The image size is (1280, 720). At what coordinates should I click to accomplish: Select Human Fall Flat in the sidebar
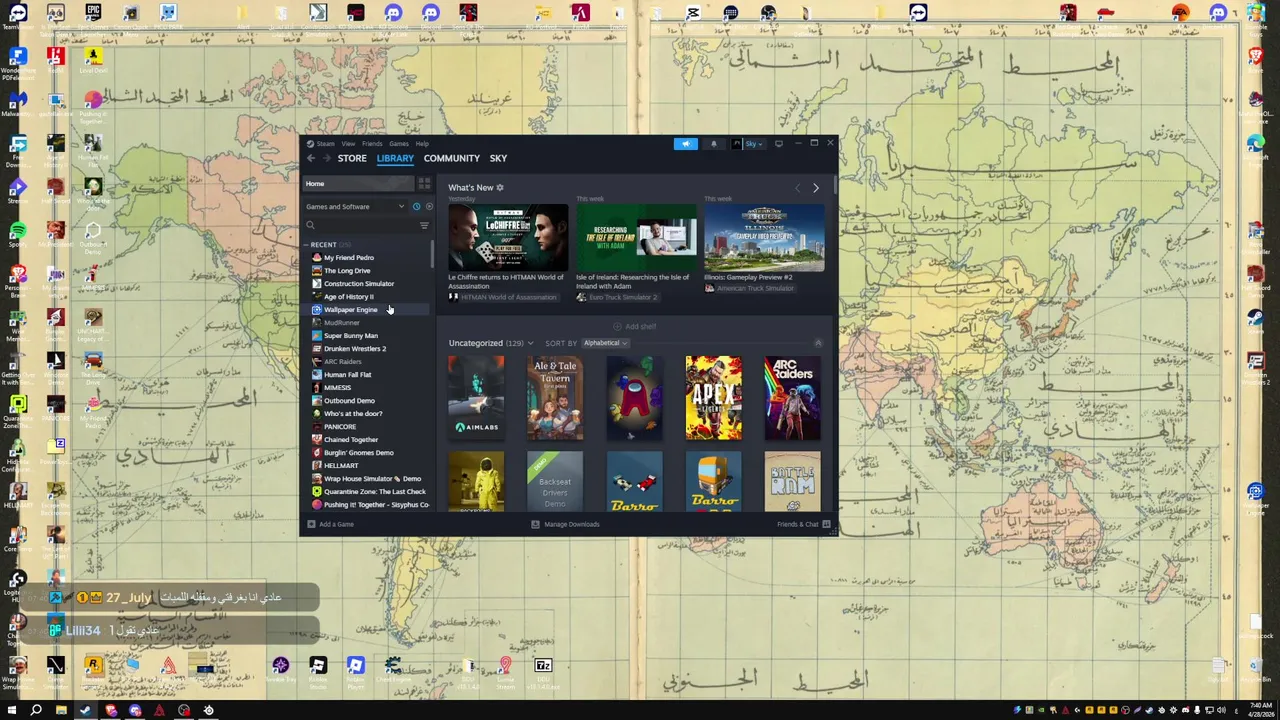point(368,375)
